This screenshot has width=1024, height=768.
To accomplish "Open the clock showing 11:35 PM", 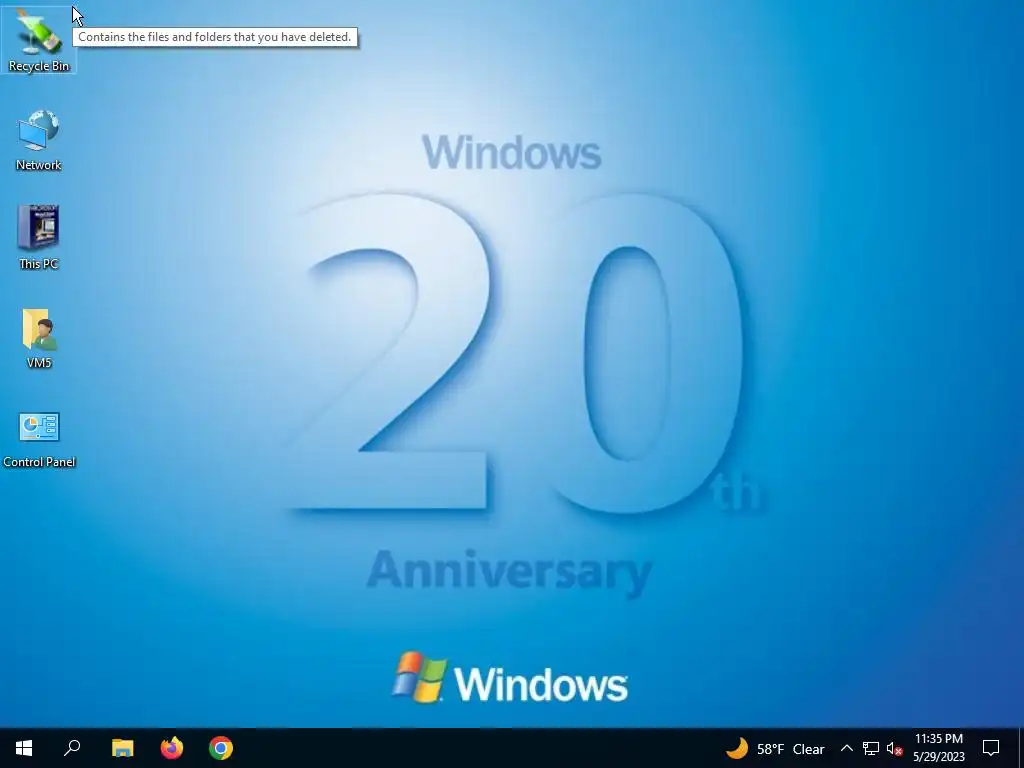I will click(x=939, y=748).
